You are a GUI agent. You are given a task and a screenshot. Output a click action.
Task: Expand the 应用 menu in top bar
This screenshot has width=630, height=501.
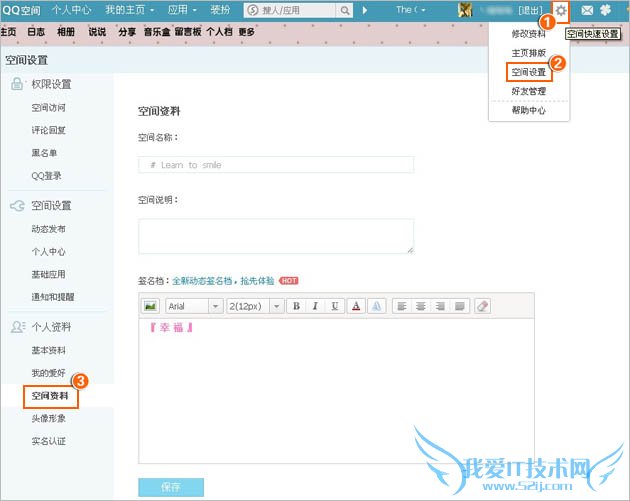pyautogui.click(x=182, y=9)
